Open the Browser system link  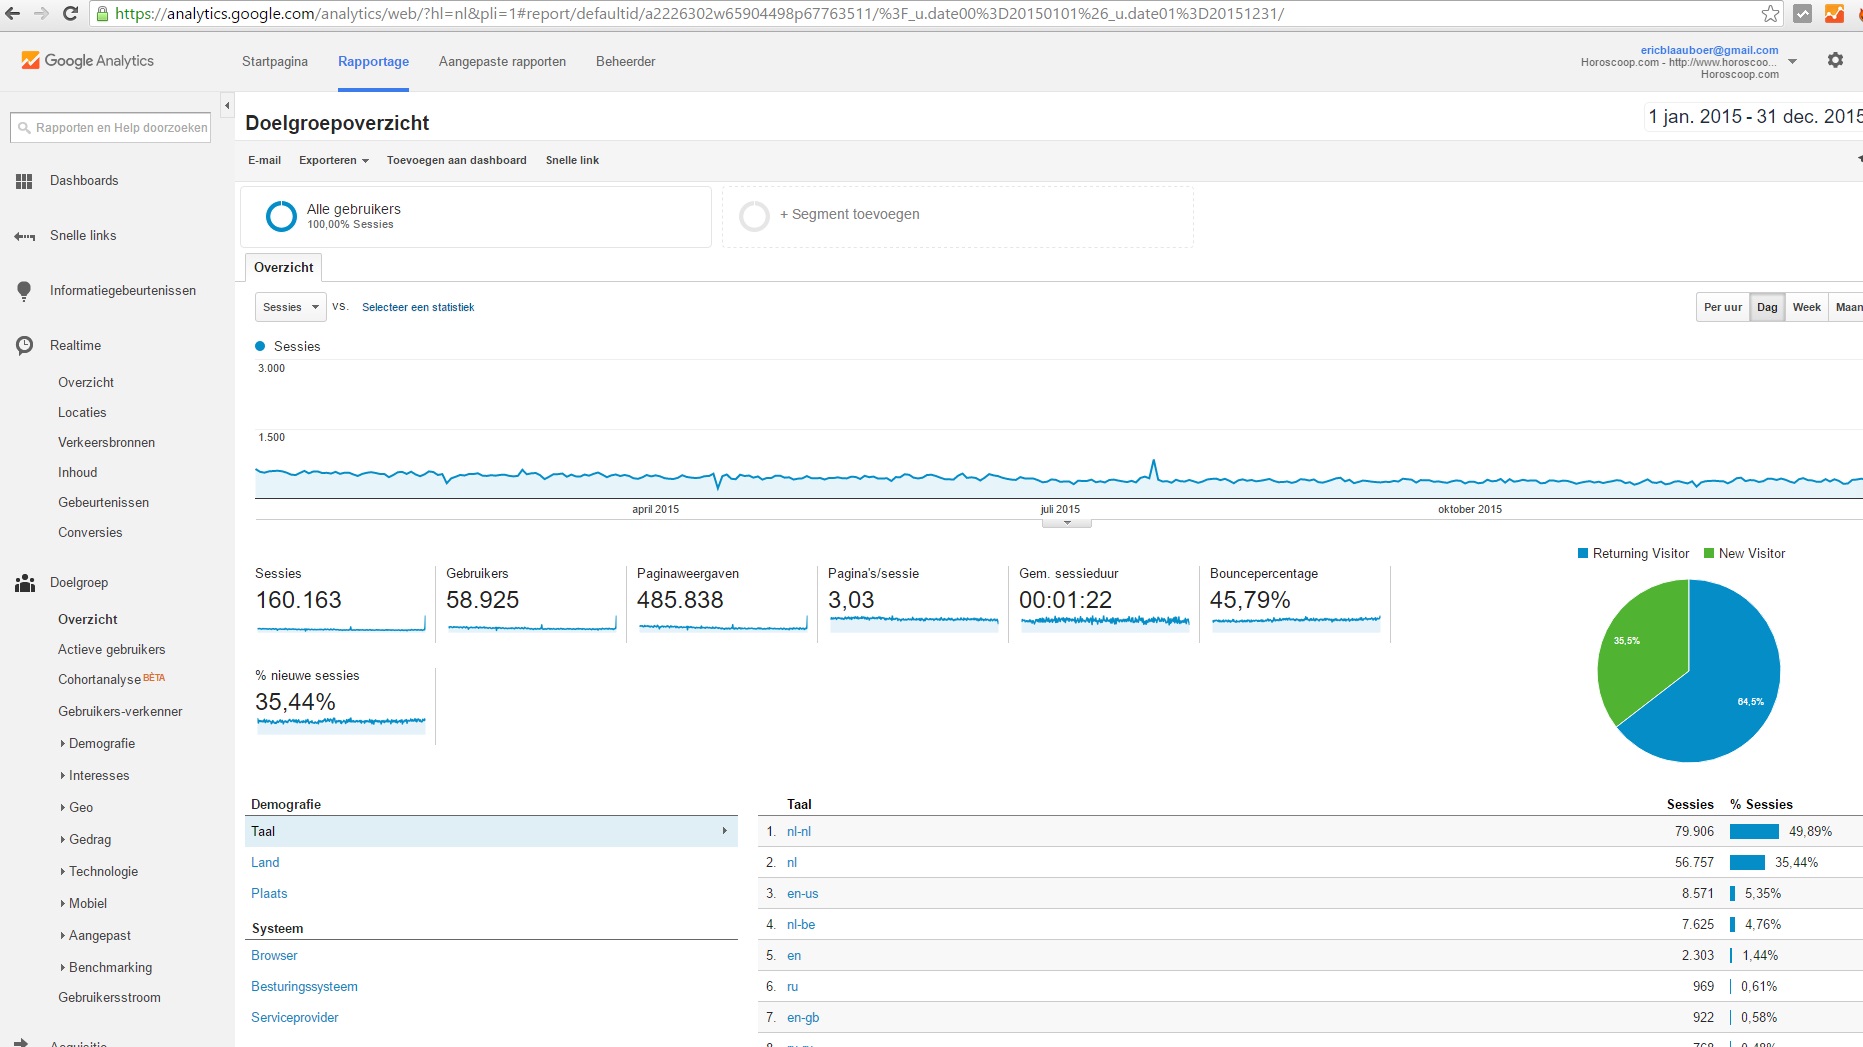274,956
